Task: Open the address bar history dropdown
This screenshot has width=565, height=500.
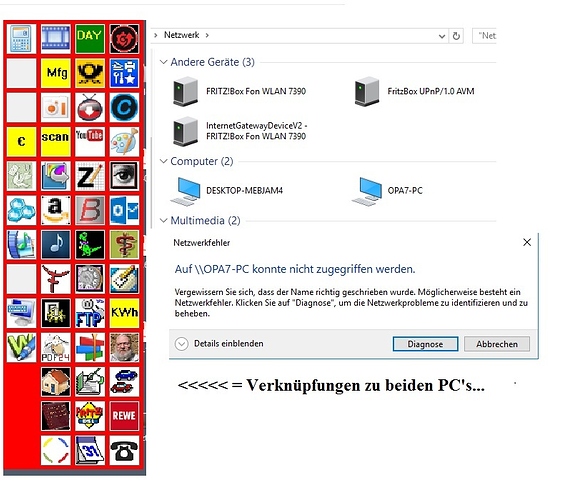Action: pyautogui.click(x=442, y=36)
